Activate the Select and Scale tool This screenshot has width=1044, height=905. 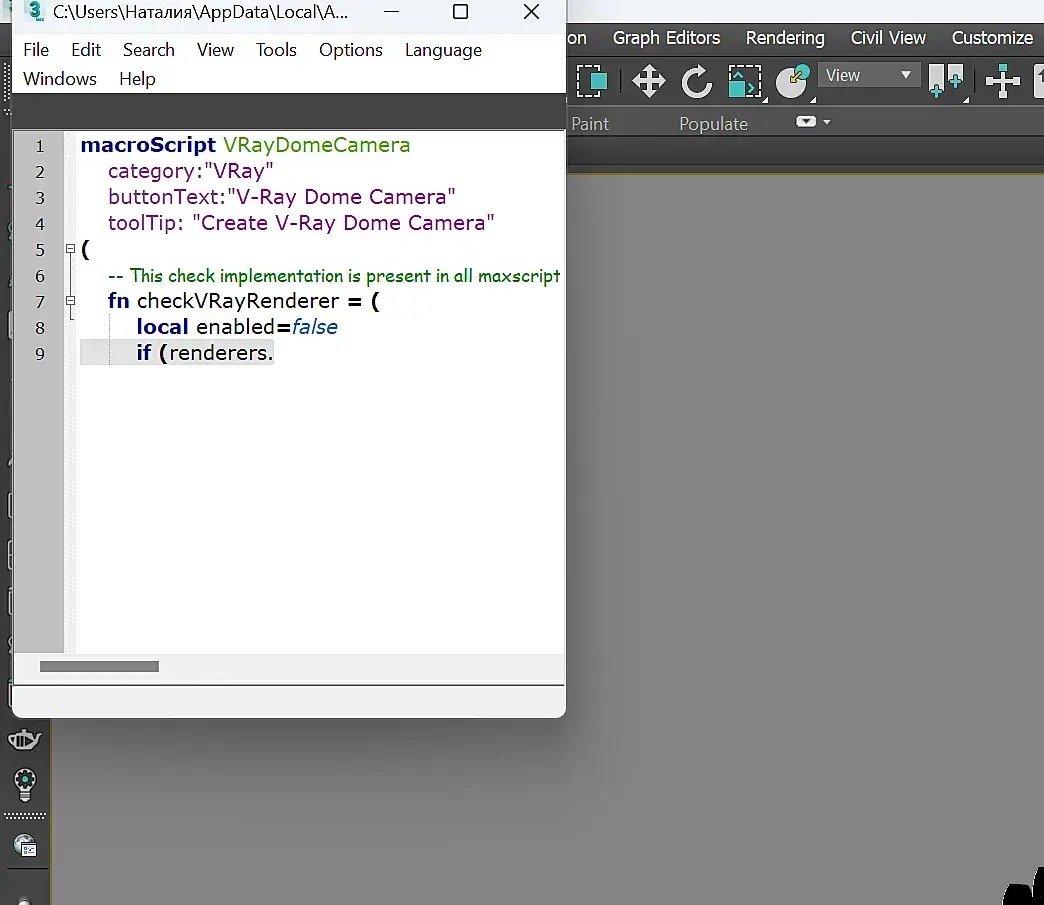pyautogui.click(x=745, y=81)
